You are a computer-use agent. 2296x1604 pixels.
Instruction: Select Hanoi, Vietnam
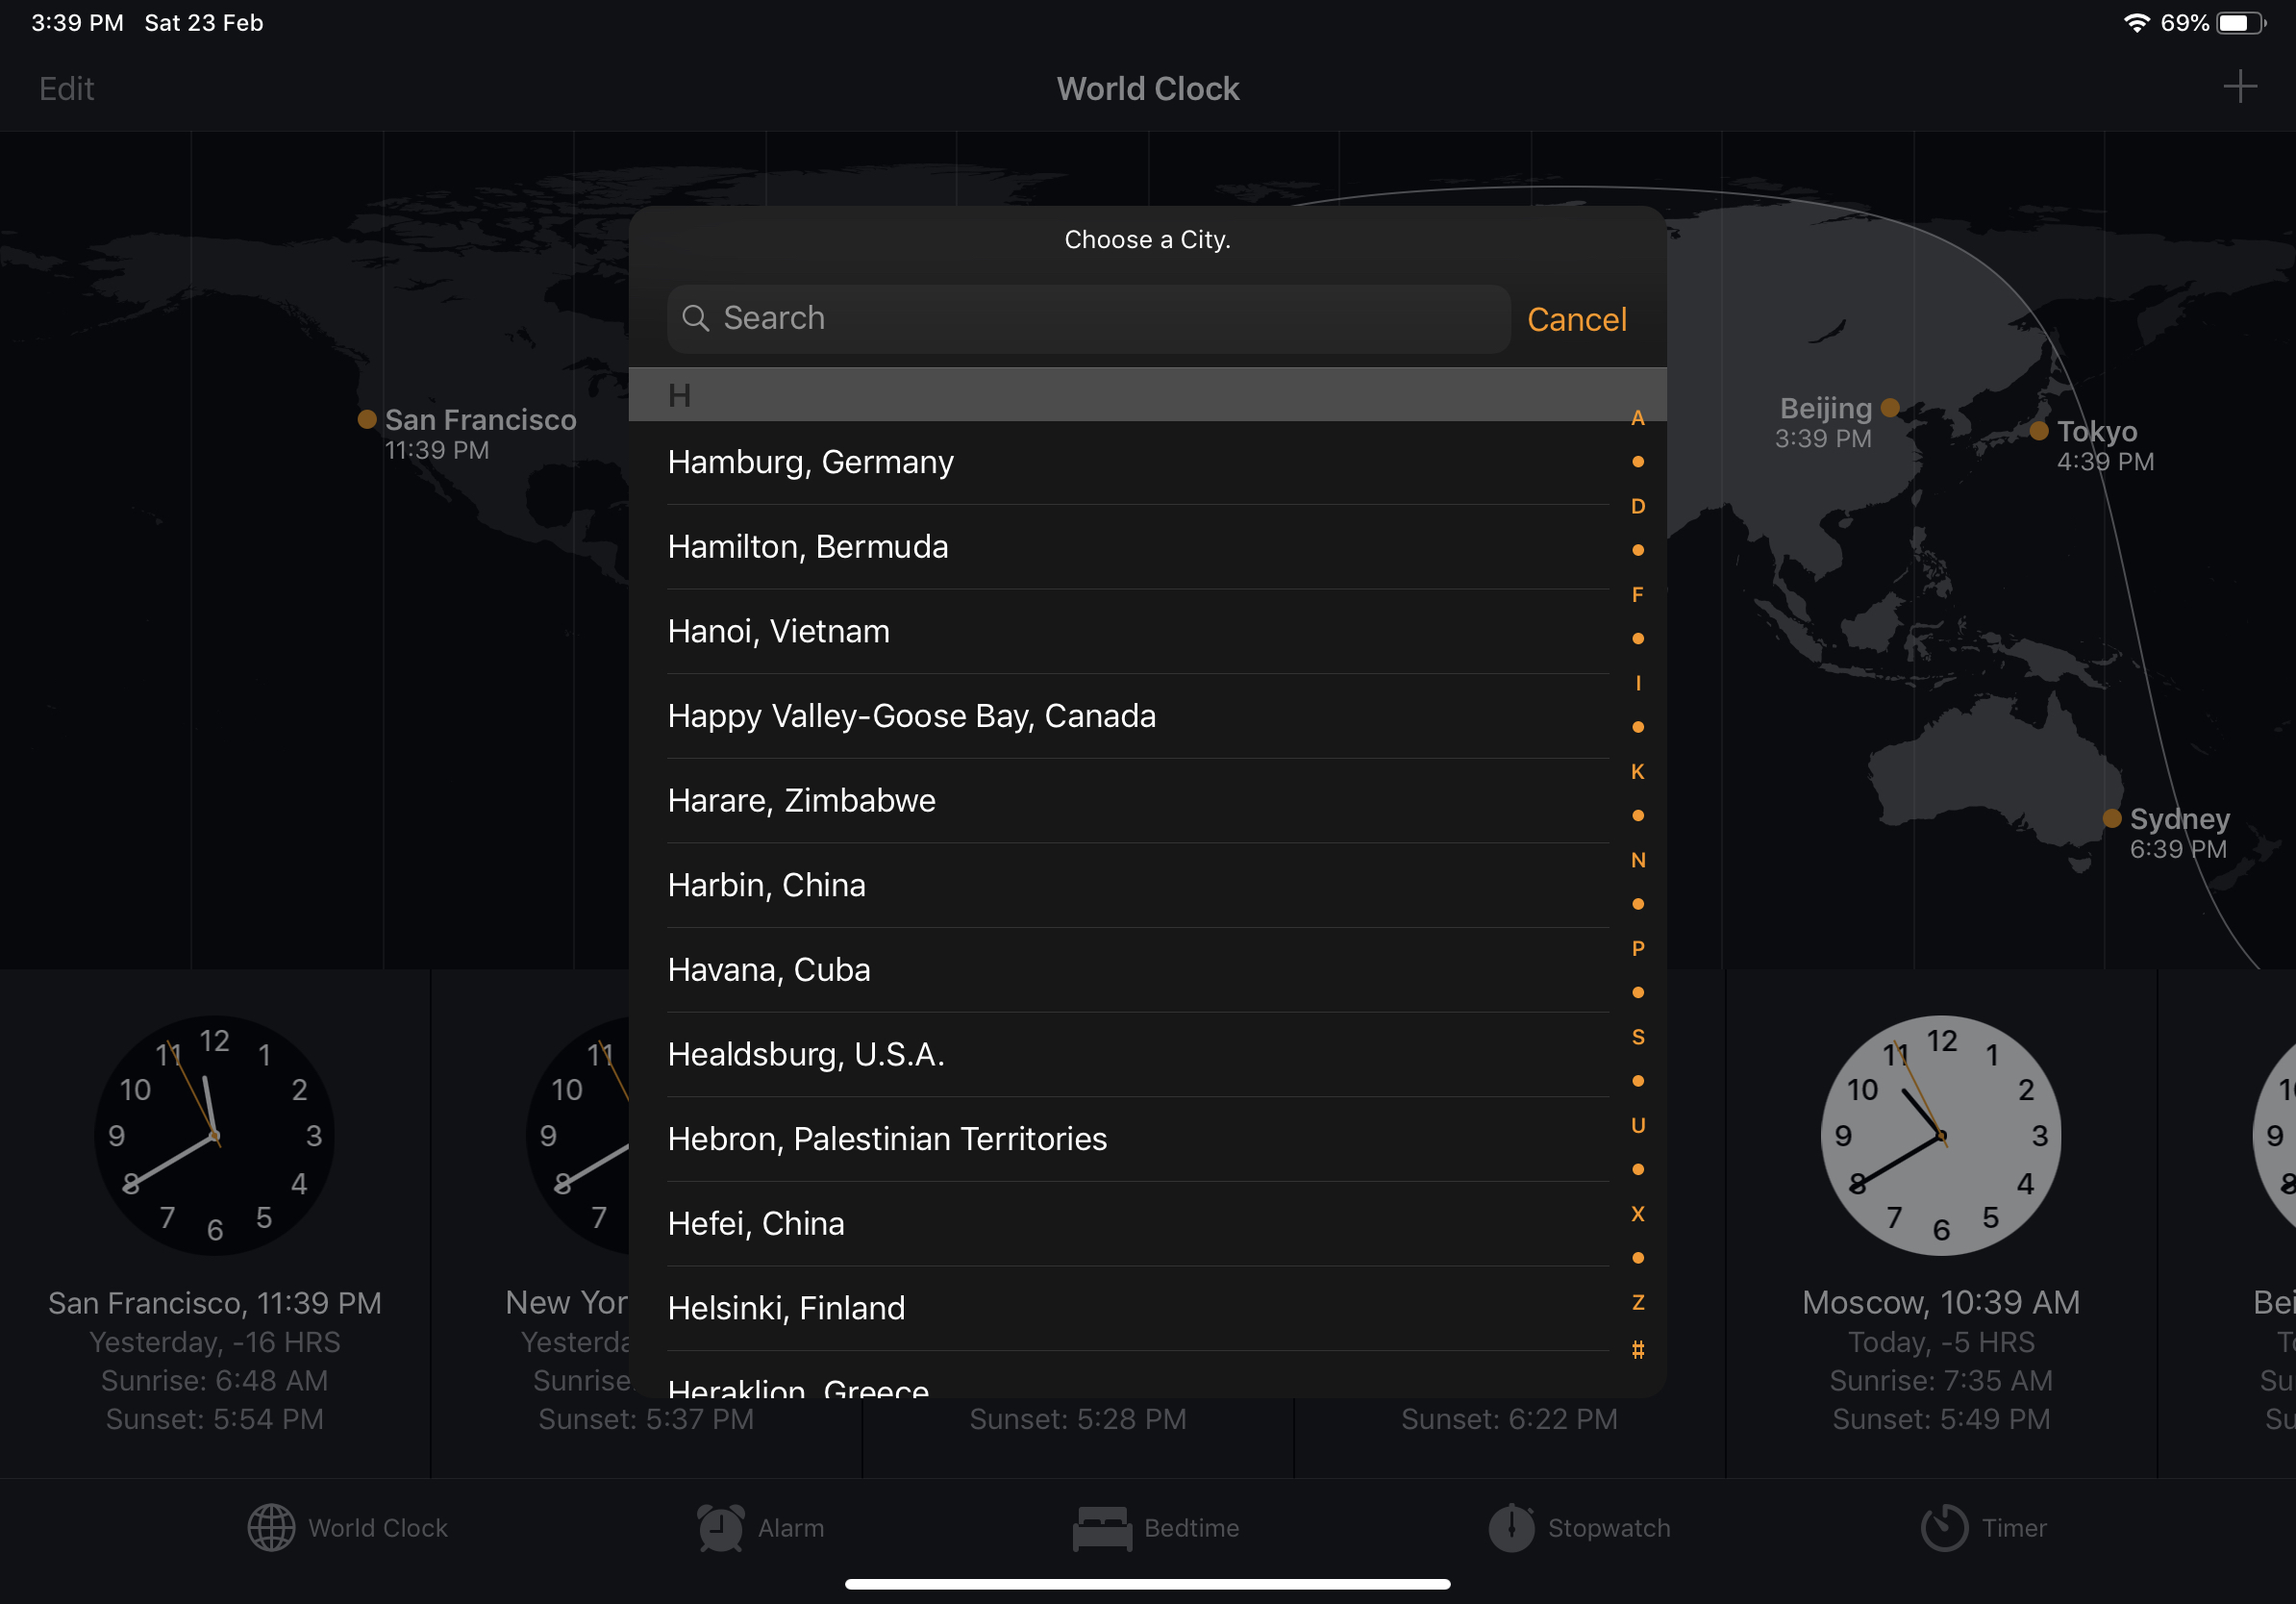1138,631
